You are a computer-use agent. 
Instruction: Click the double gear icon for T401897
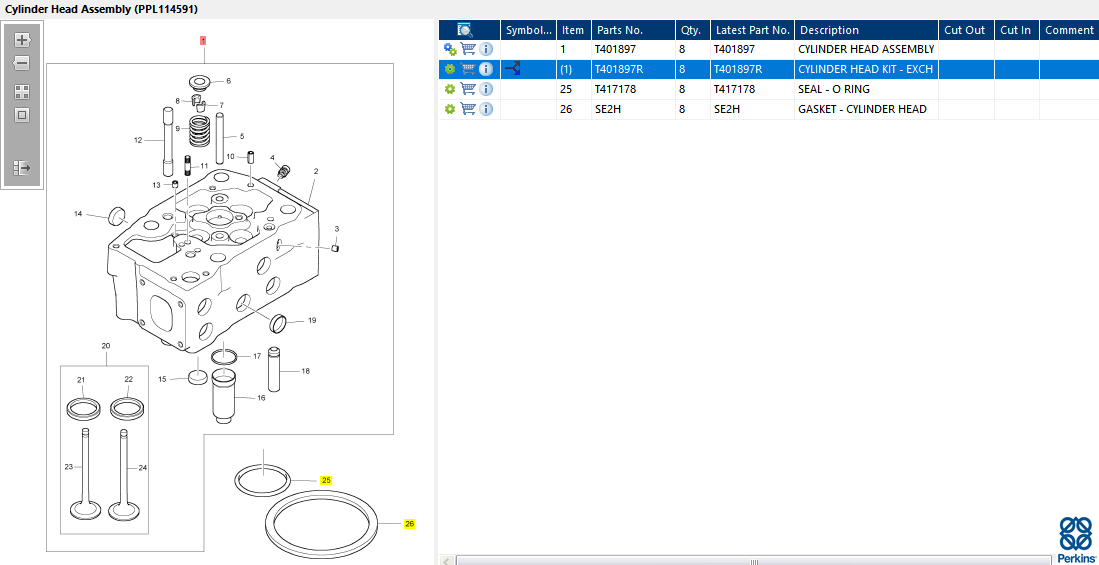450,49
